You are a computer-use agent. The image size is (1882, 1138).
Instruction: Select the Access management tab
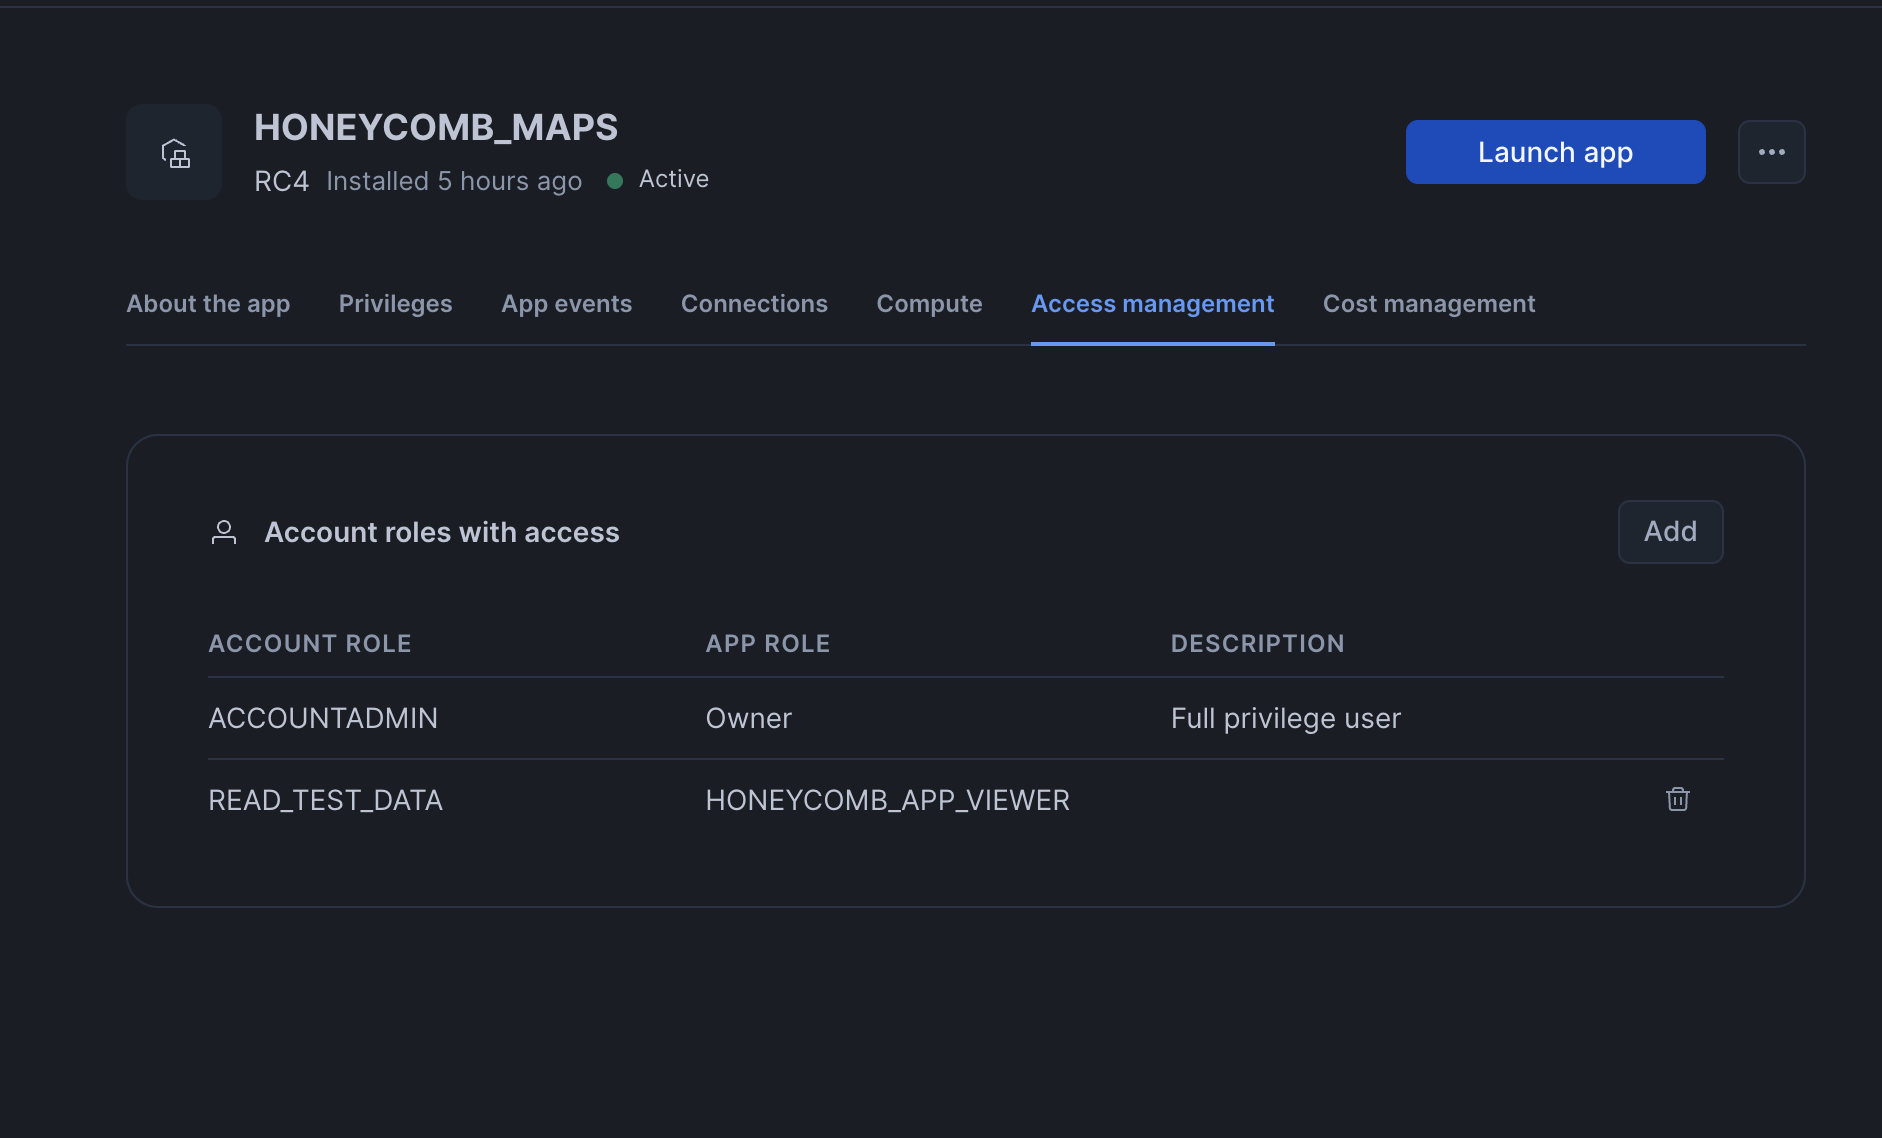[1152, 303]
